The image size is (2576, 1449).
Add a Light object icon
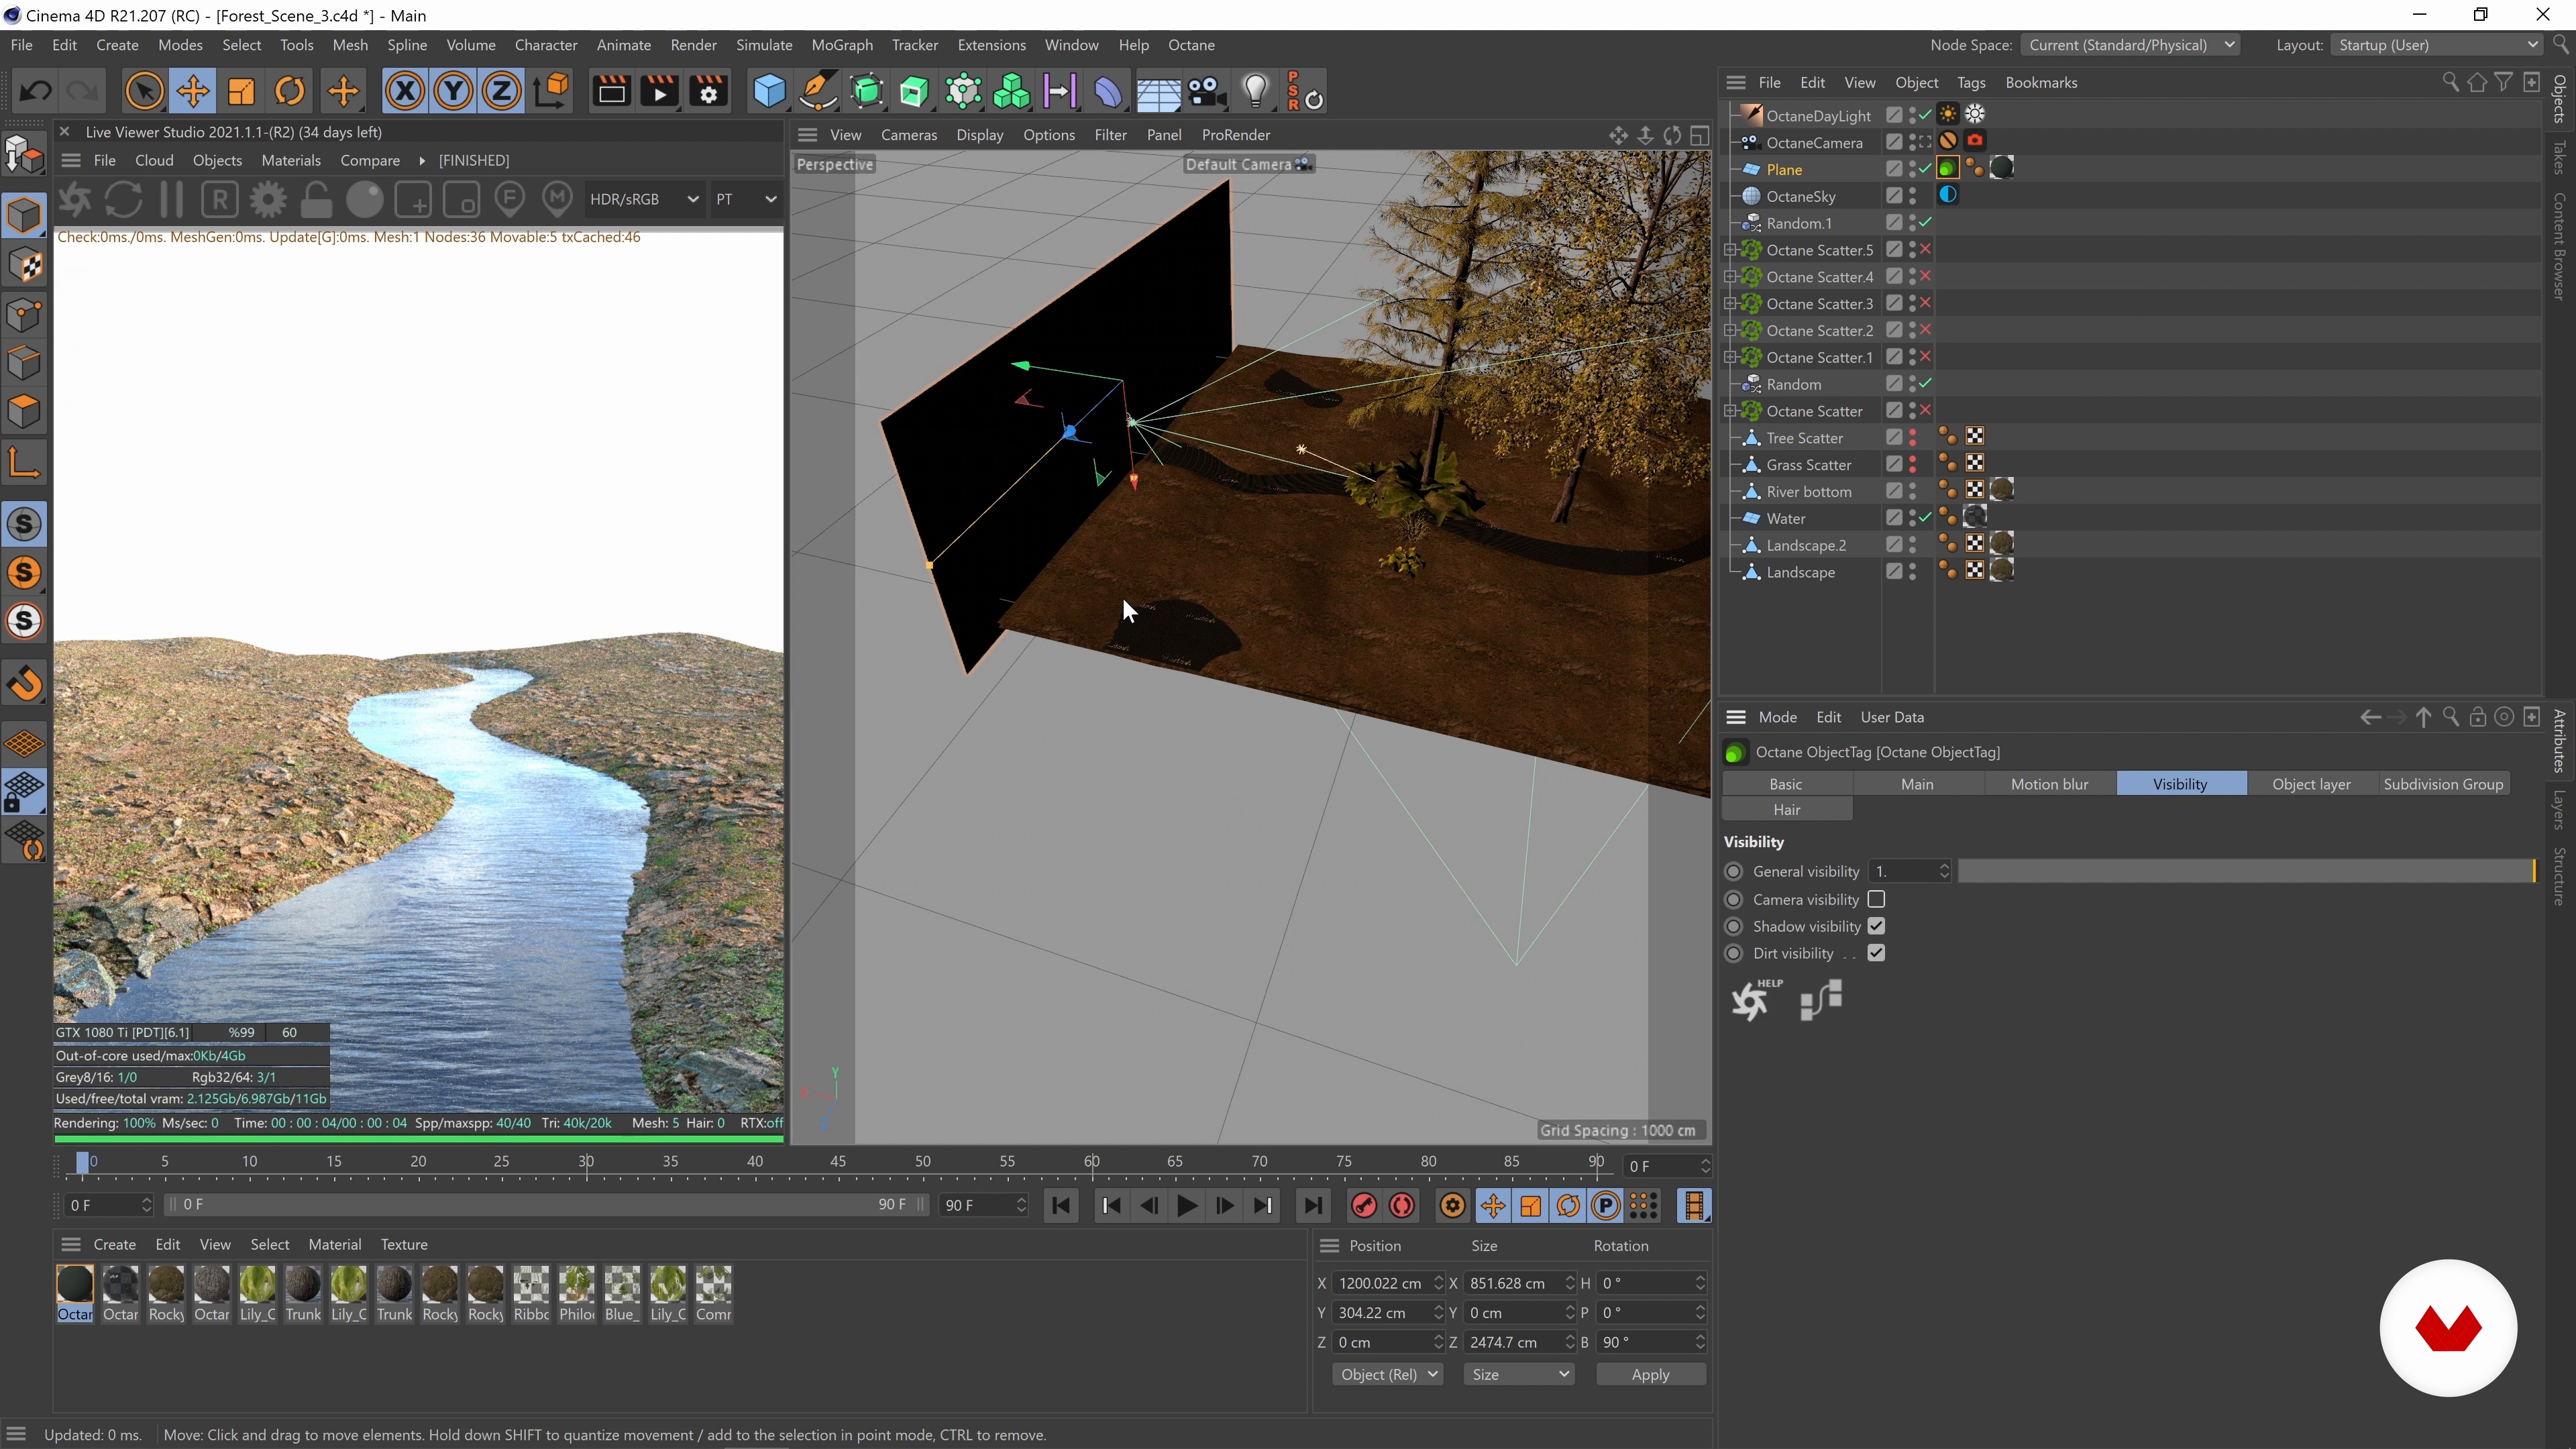(x=1256, y=91)
